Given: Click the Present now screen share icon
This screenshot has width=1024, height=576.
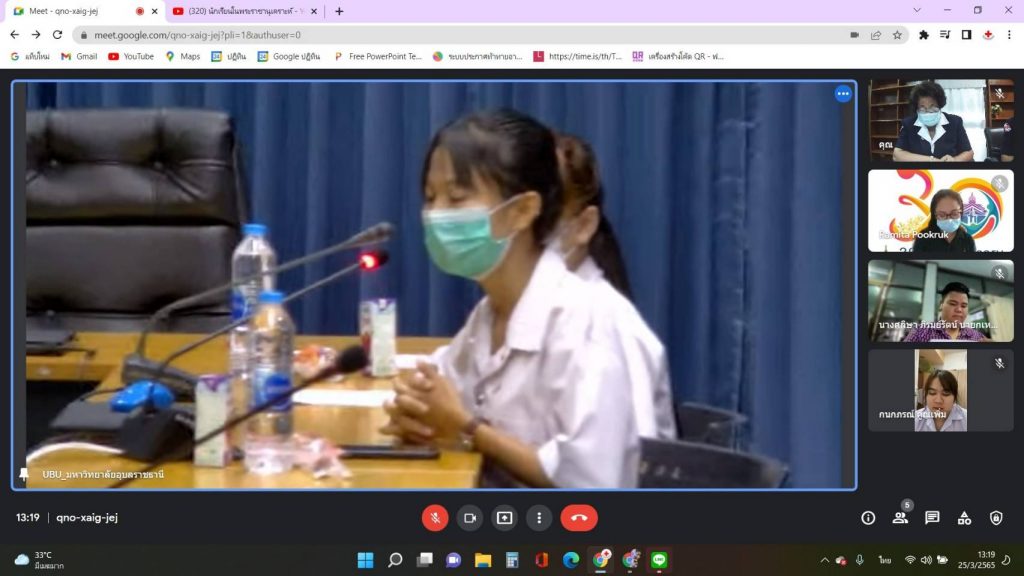Looking at the screenshot, I should coord(504,518).
